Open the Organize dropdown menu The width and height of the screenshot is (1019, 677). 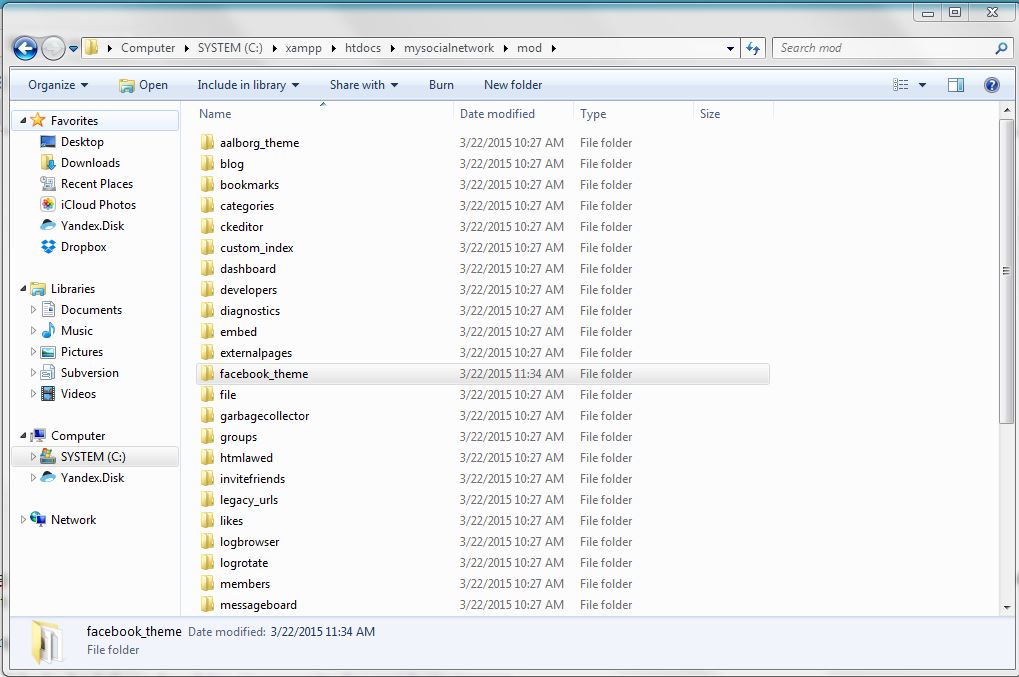(58, 85)
